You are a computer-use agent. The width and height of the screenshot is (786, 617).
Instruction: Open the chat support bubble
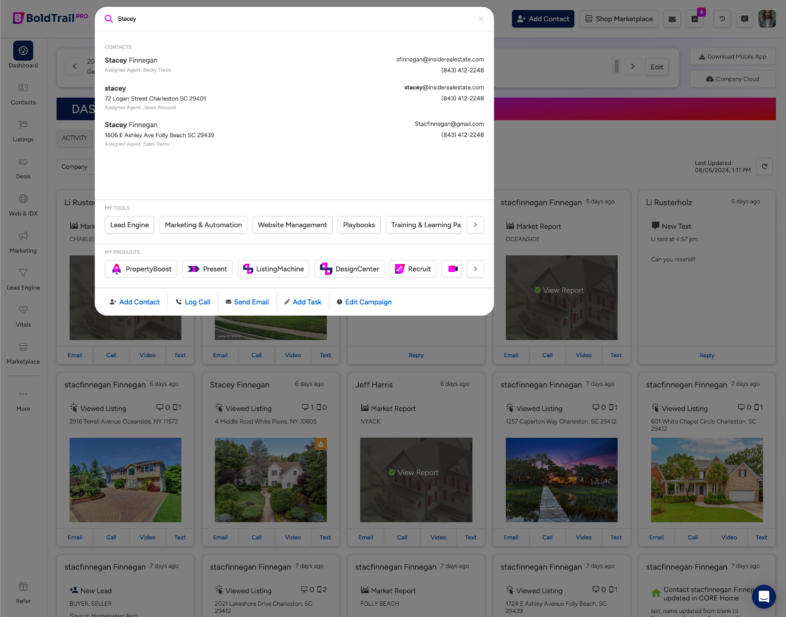click(763, 596)
